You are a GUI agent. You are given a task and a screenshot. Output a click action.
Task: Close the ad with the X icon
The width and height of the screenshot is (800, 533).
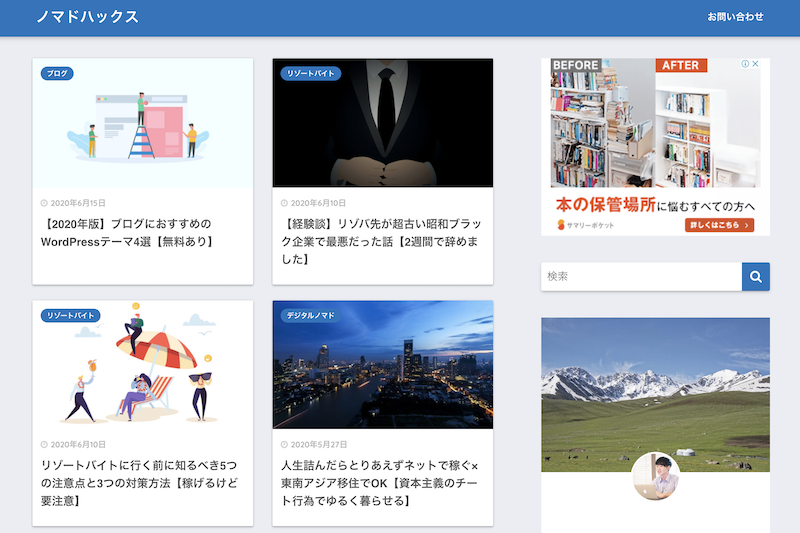(x=756, y=65)
